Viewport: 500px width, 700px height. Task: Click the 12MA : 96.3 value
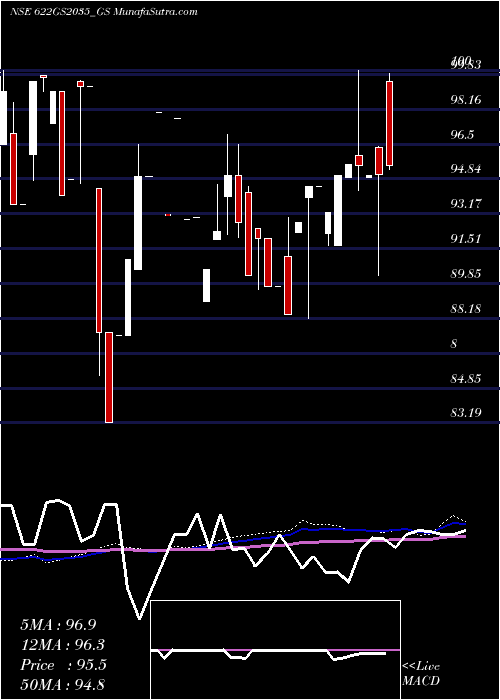pos(62,645)
